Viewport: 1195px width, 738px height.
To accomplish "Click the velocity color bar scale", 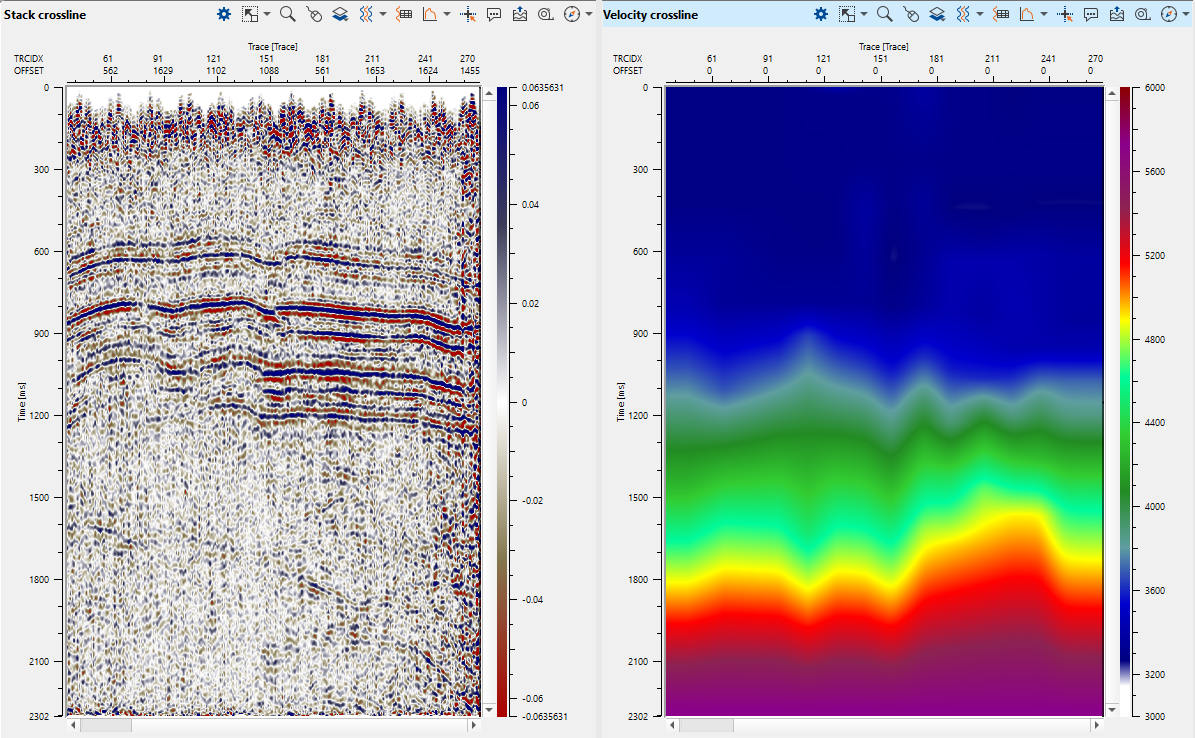I will pos(1125,400).
